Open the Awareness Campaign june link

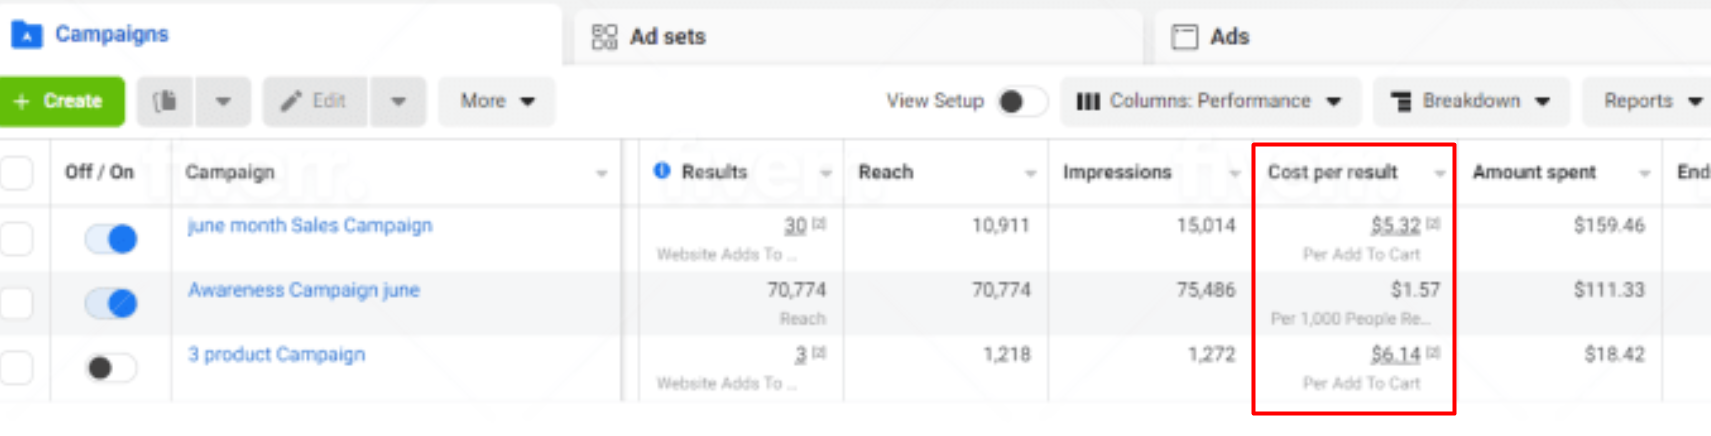(303, 290)
